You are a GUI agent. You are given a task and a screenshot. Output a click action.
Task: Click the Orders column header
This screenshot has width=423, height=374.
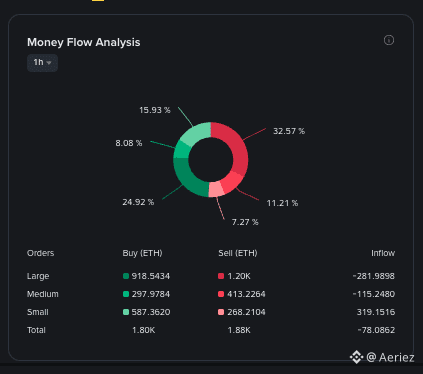40,253
